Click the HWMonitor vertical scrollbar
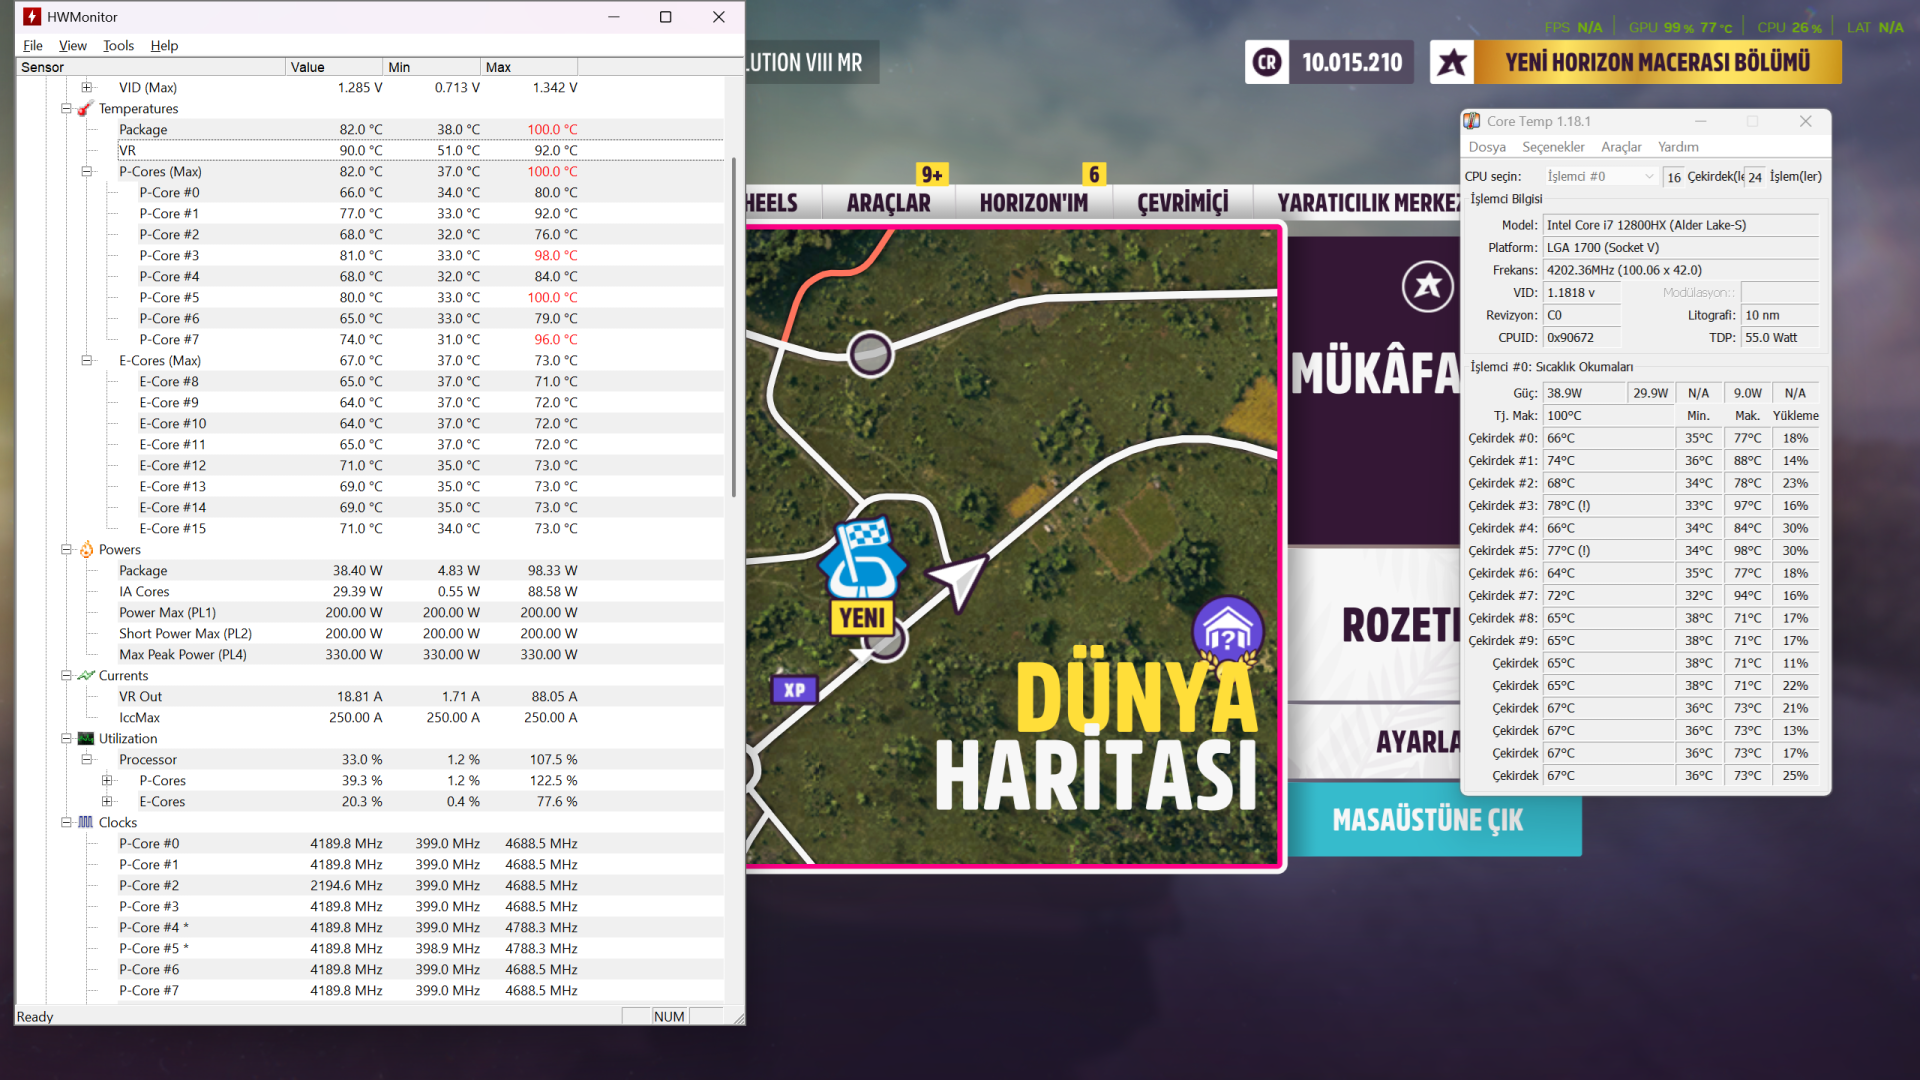This screenshot has height=1080, width=1920. click(x=733, y=325)
